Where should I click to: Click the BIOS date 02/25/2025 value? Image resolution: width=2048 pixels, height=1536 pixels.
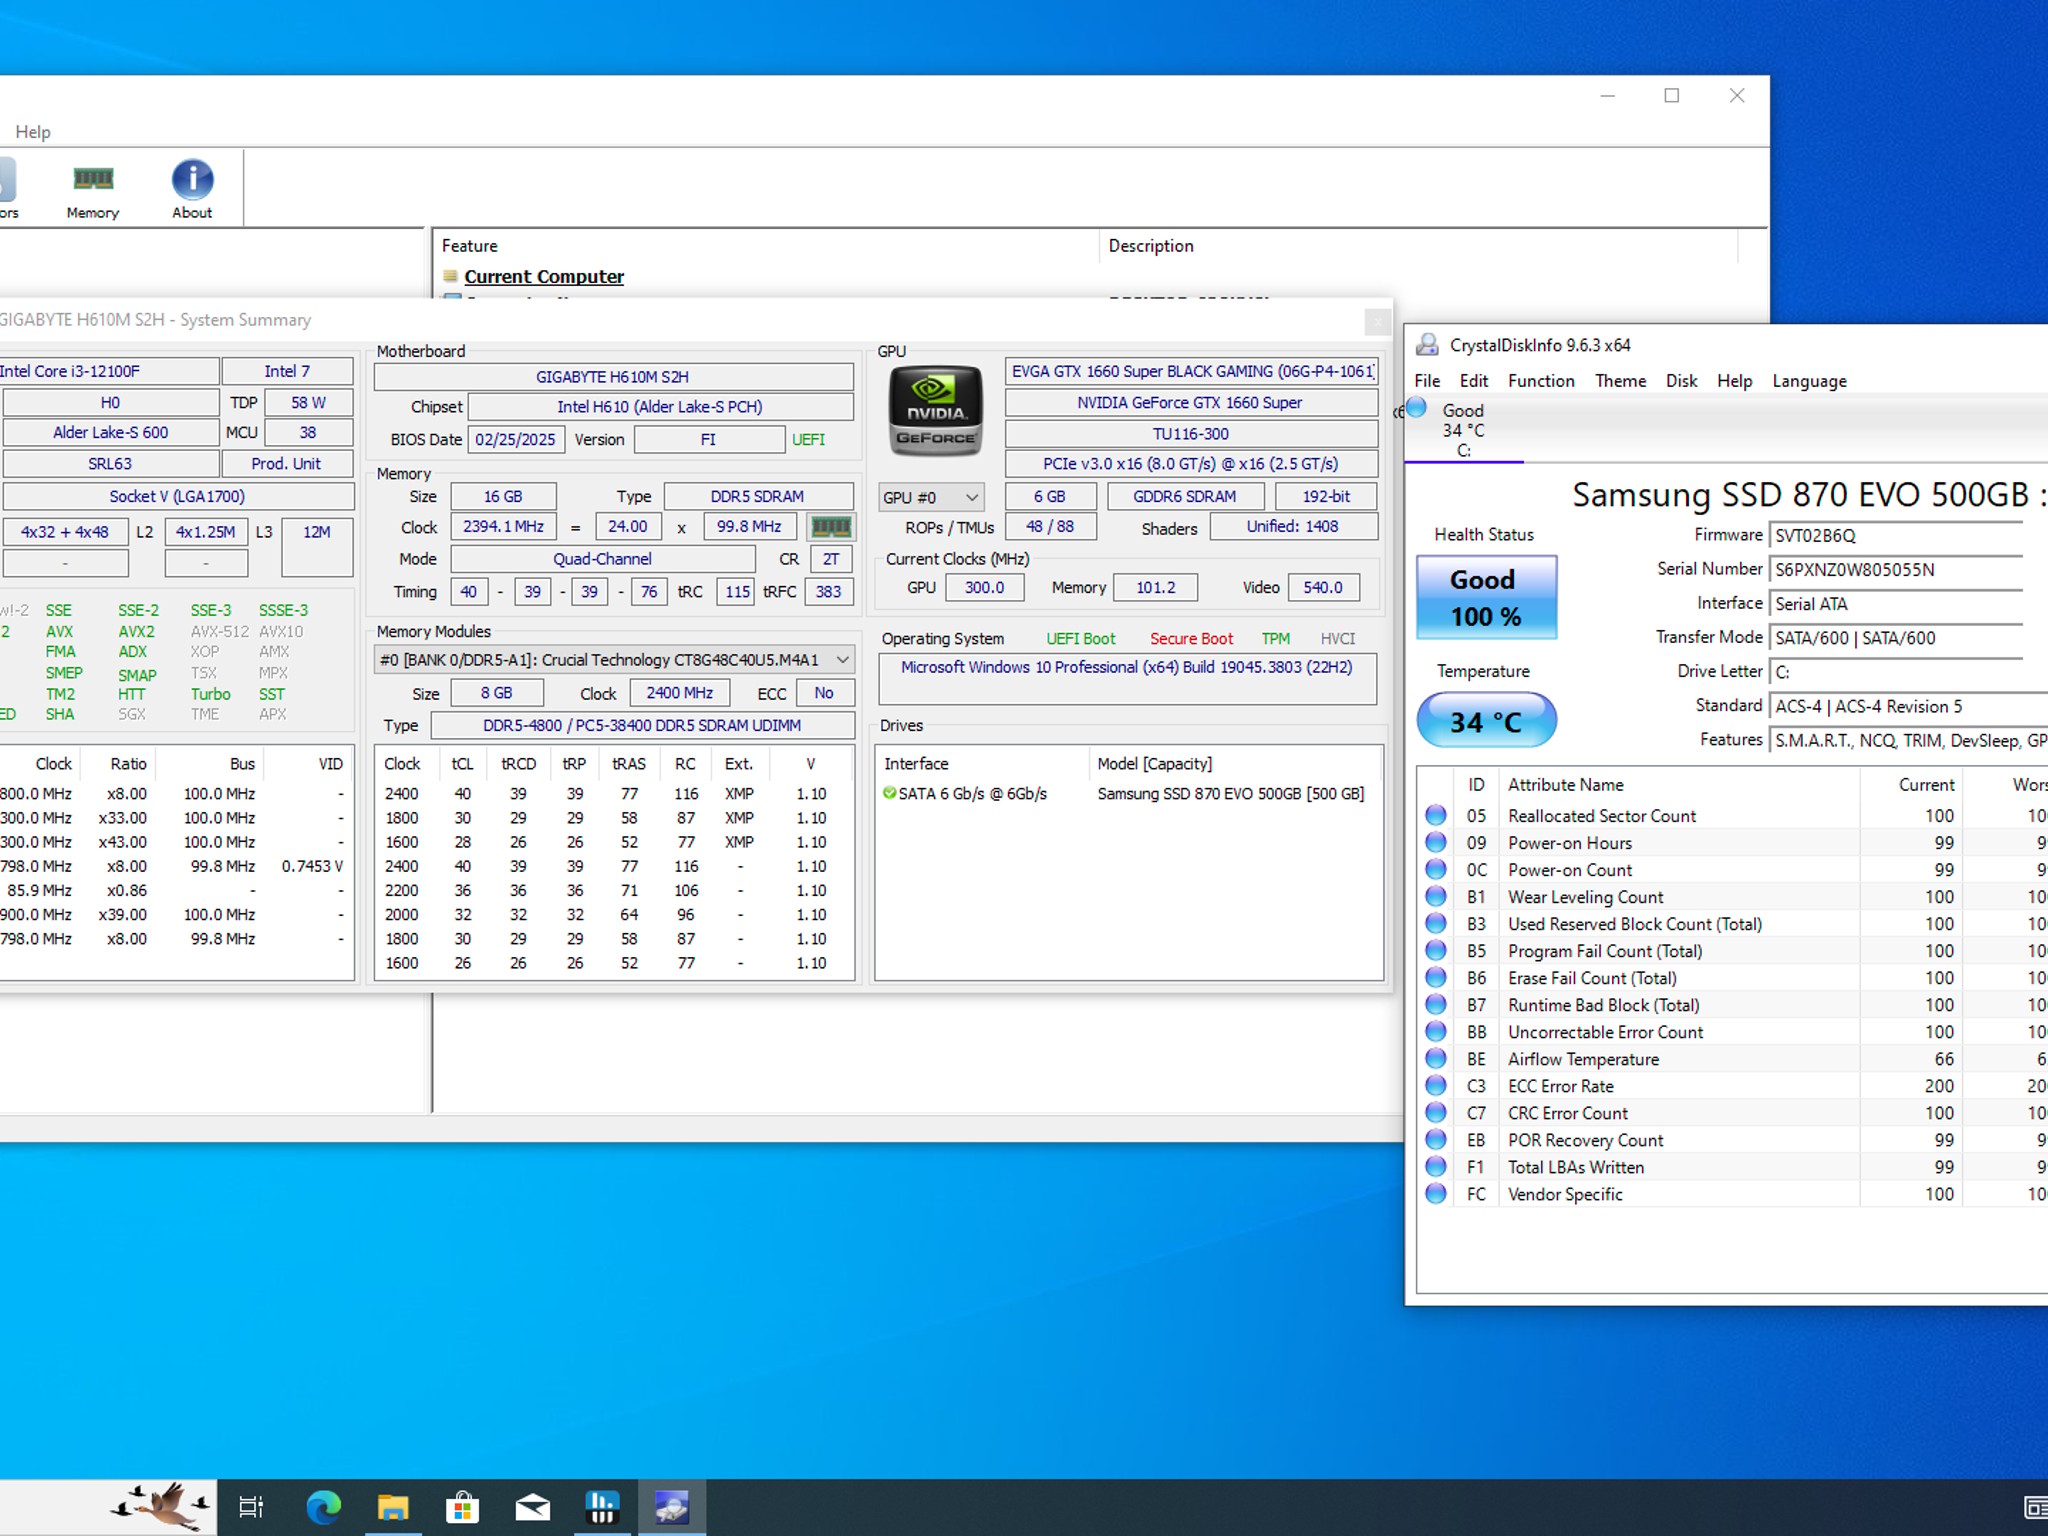[x=516, y=440]
